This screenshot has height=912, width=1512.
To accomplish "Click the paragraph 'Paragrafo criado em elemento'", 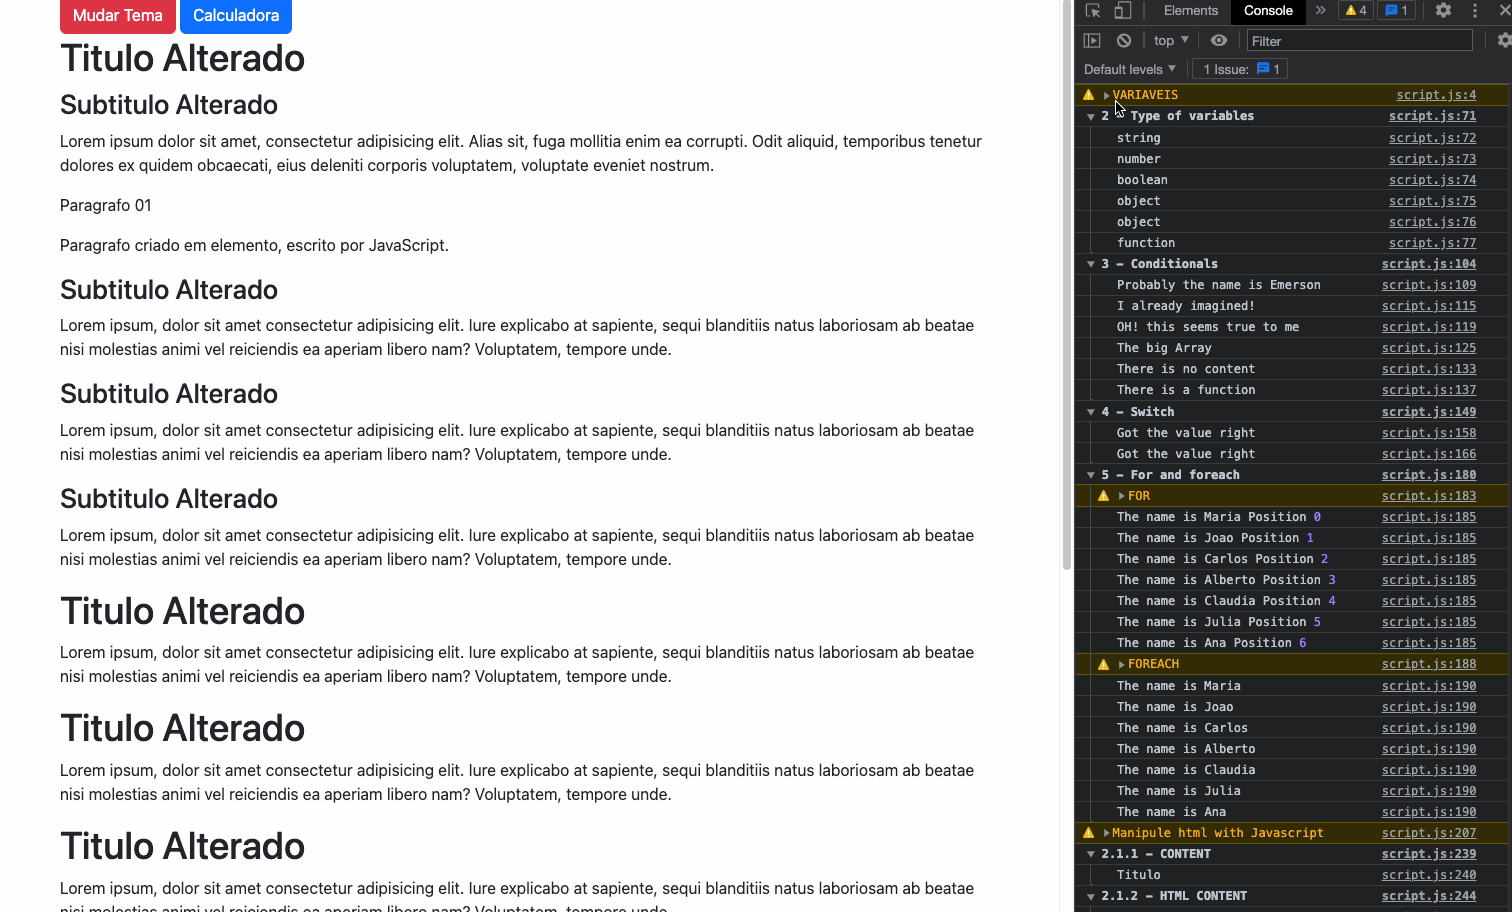I will click(x=254, y=245).
